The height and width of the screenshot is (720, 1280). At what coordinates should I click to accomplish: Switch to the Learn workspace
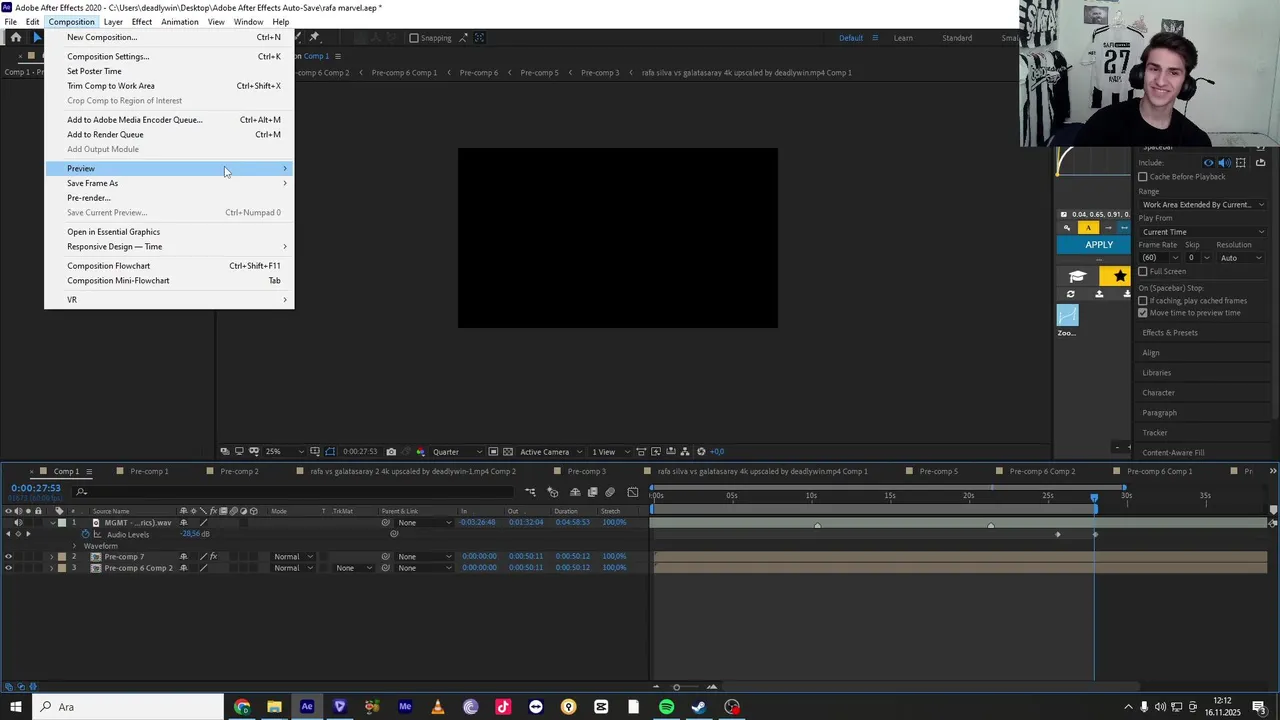pos(903,38)
